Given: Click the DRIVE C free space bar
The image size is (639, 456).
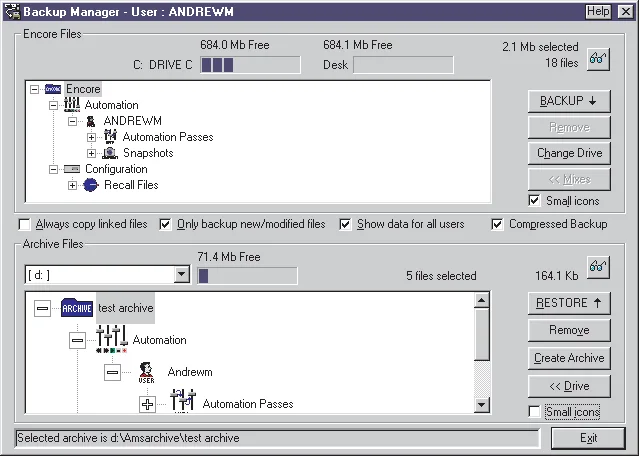Looking at the screenshot, I should (250, 65).
